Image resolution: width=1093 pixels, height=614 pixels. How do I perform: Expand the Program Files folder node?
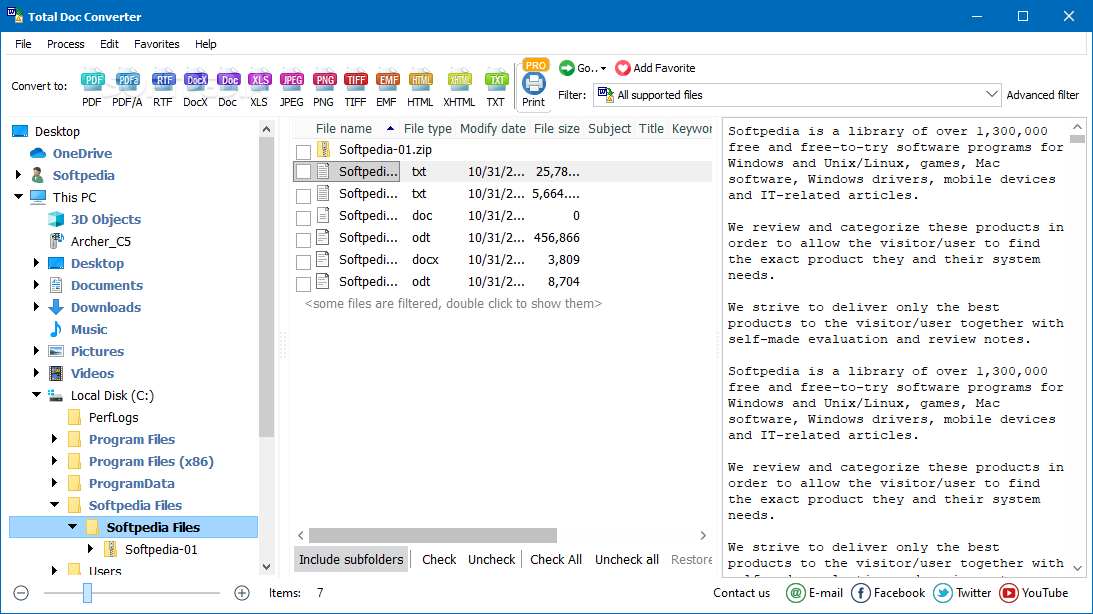click(54, 439)
